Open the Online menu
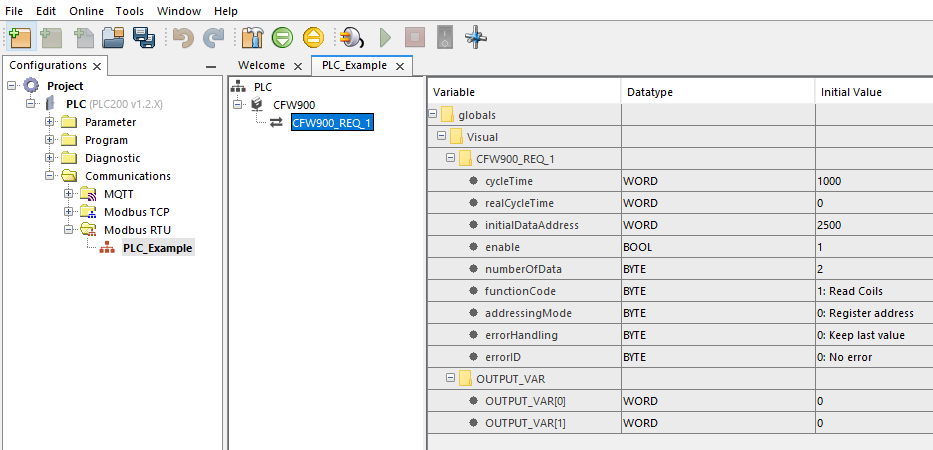Screen dimensions: 933x450 point(86,11)
